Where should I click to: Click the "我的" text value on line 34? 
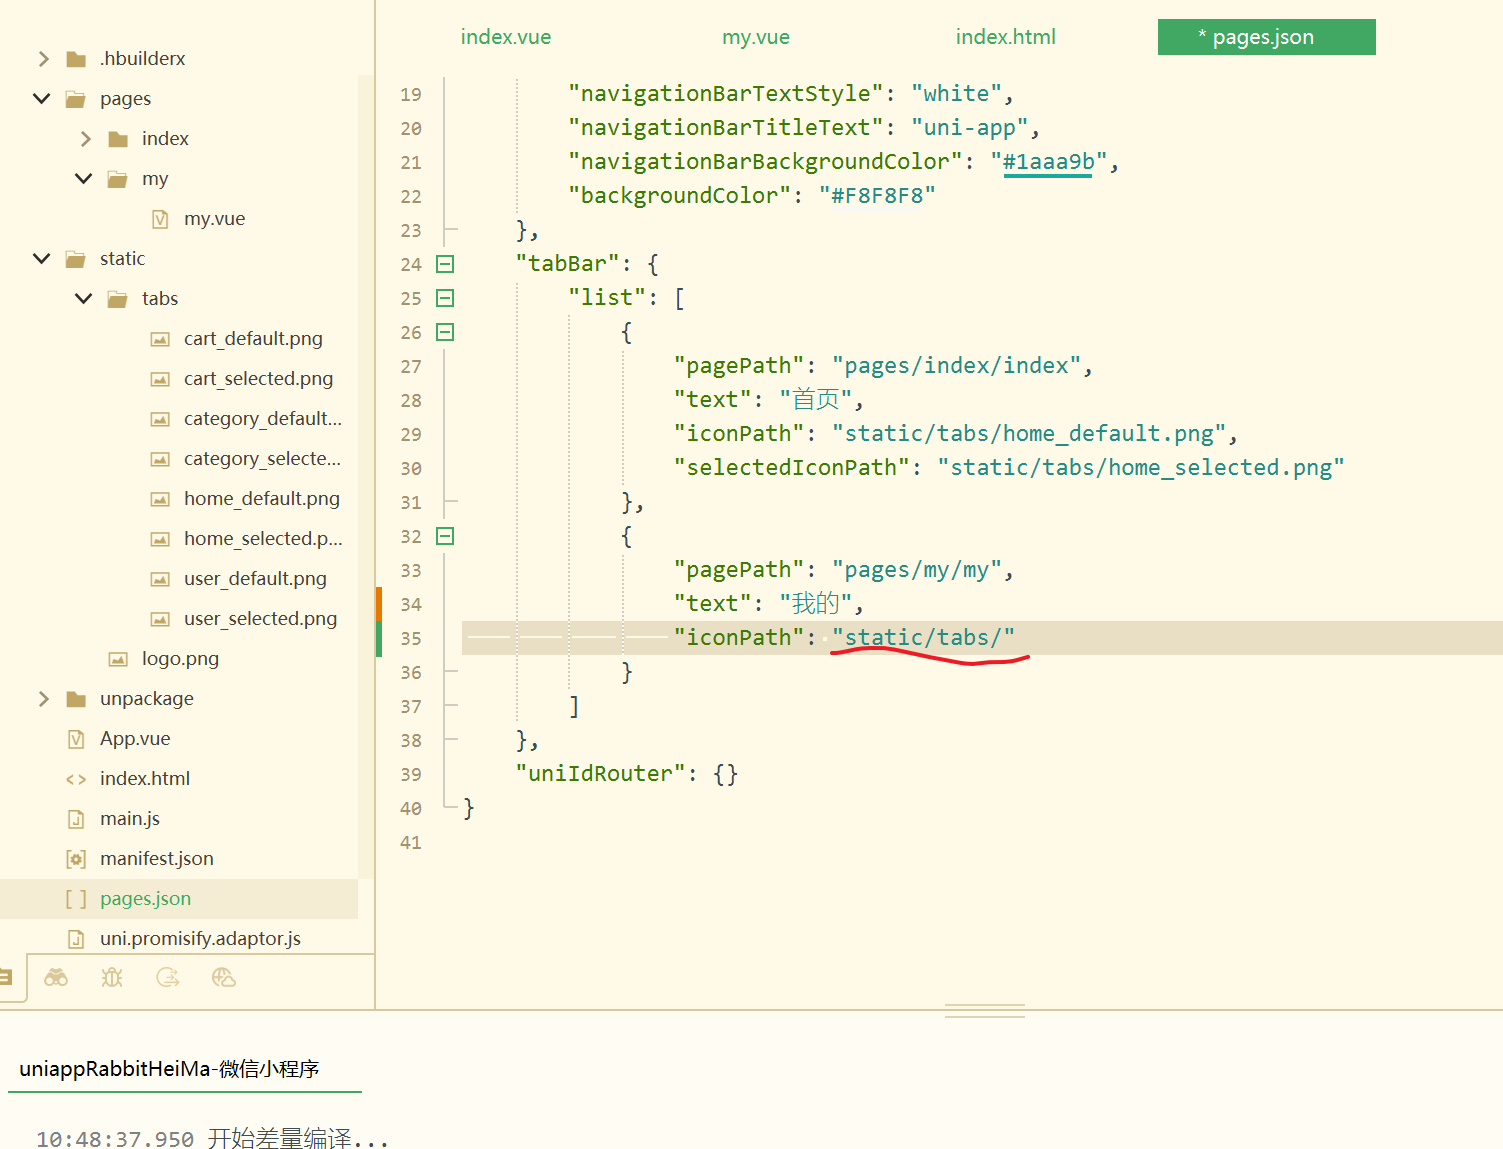point(816,604)
